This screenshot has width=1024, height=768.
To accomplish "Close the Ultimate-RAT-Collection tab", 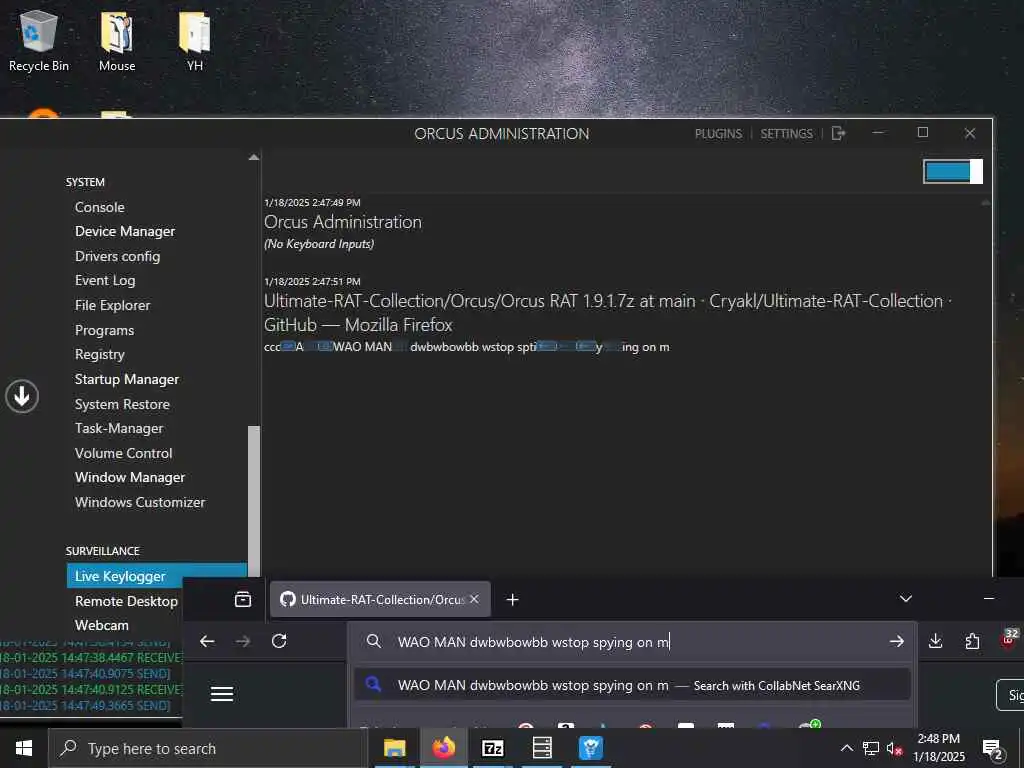I will click(475, 599).
